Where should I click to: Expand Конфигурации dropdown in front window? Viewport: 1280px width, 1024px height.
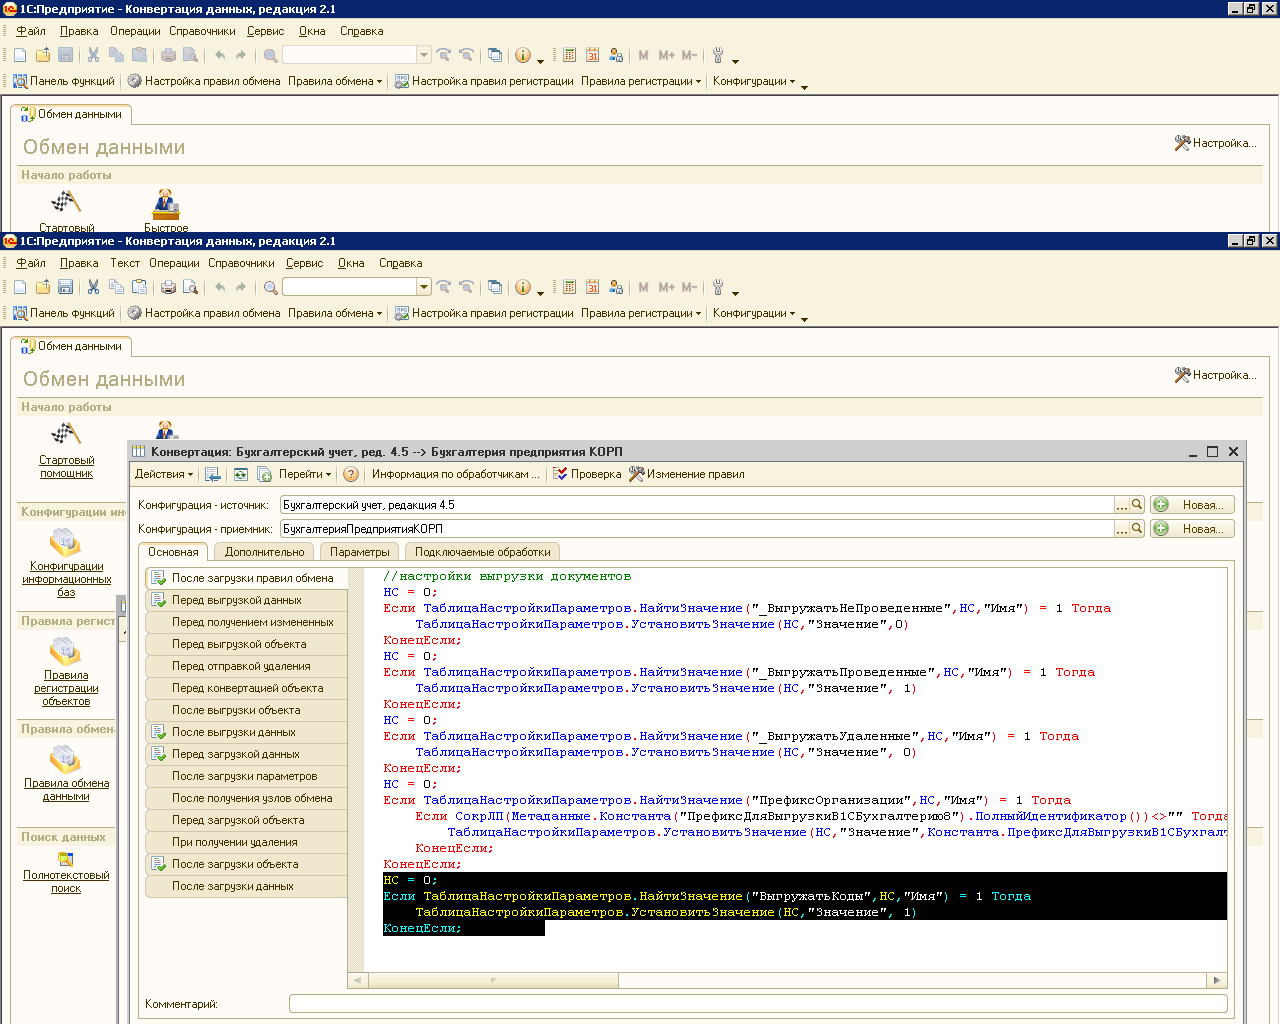[x=754, y=313]
